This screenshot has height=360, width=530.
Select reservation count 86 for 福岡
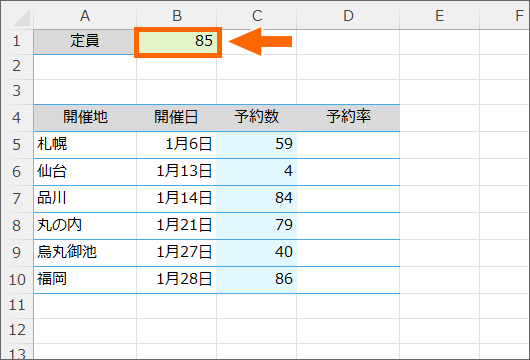(257, 280)
